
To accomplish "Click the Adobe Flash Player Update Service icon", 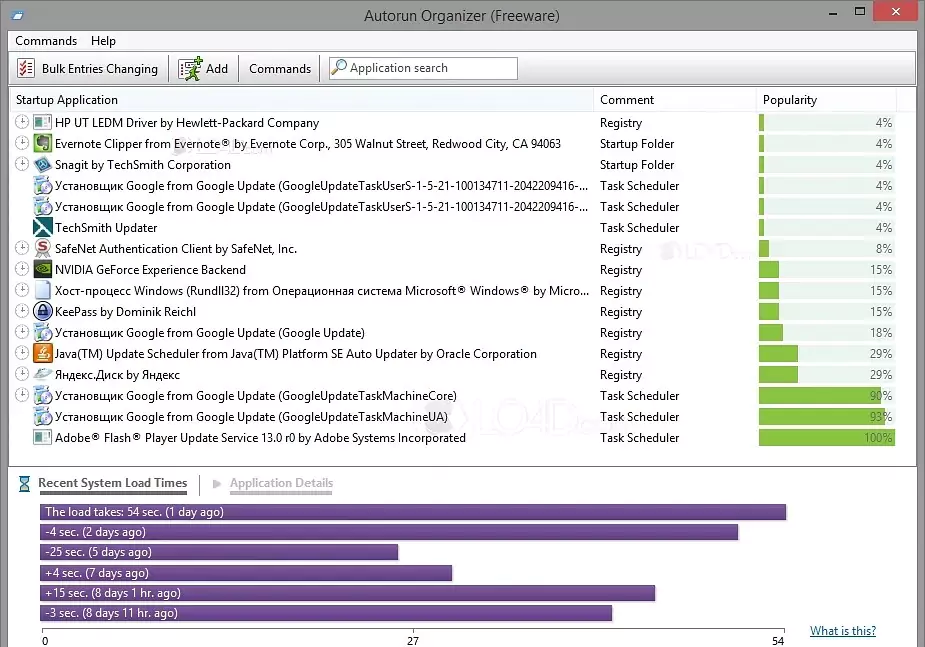I will pos(40,437).
